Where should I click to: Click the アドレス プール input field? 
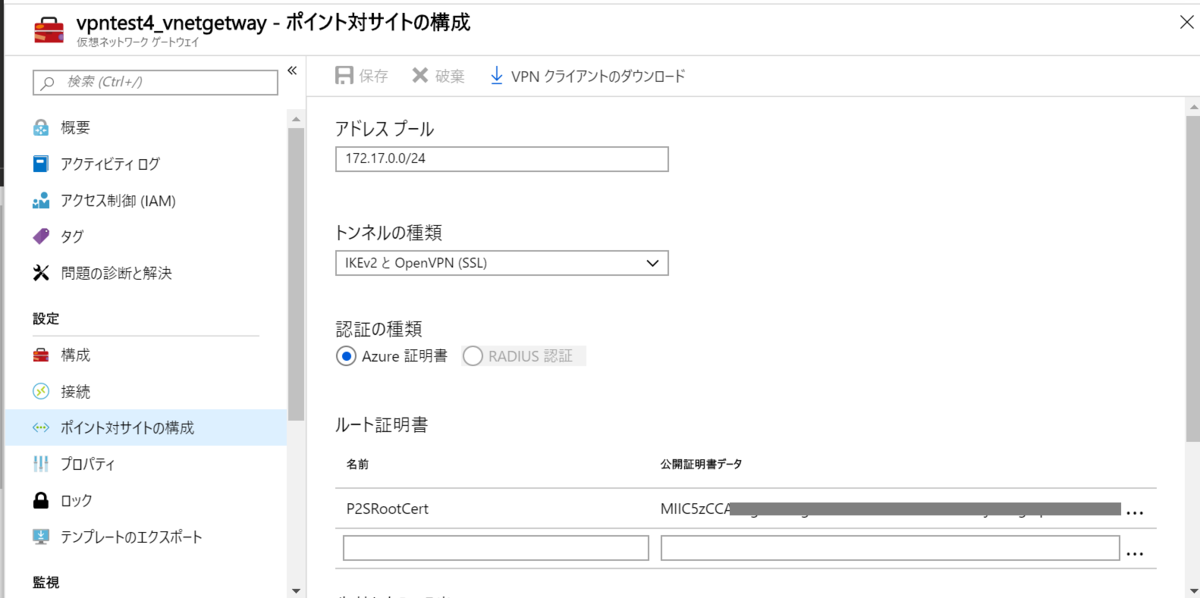click(502, 159)
